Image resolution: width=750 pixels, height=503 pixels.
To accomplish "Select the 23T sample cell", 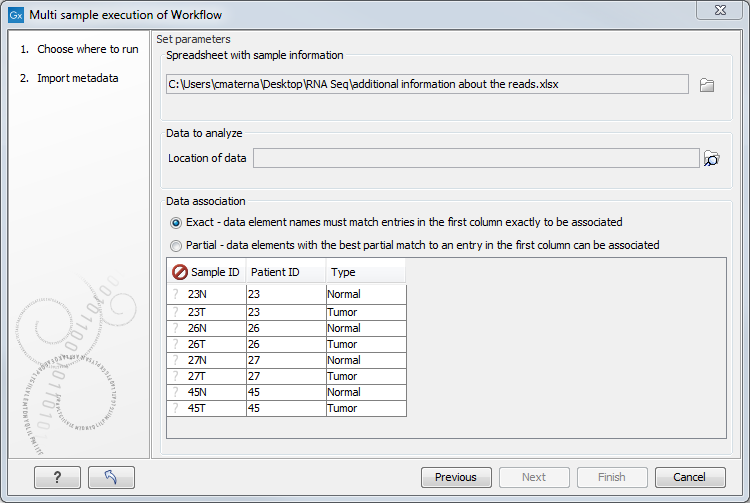I will pos(207,312).
